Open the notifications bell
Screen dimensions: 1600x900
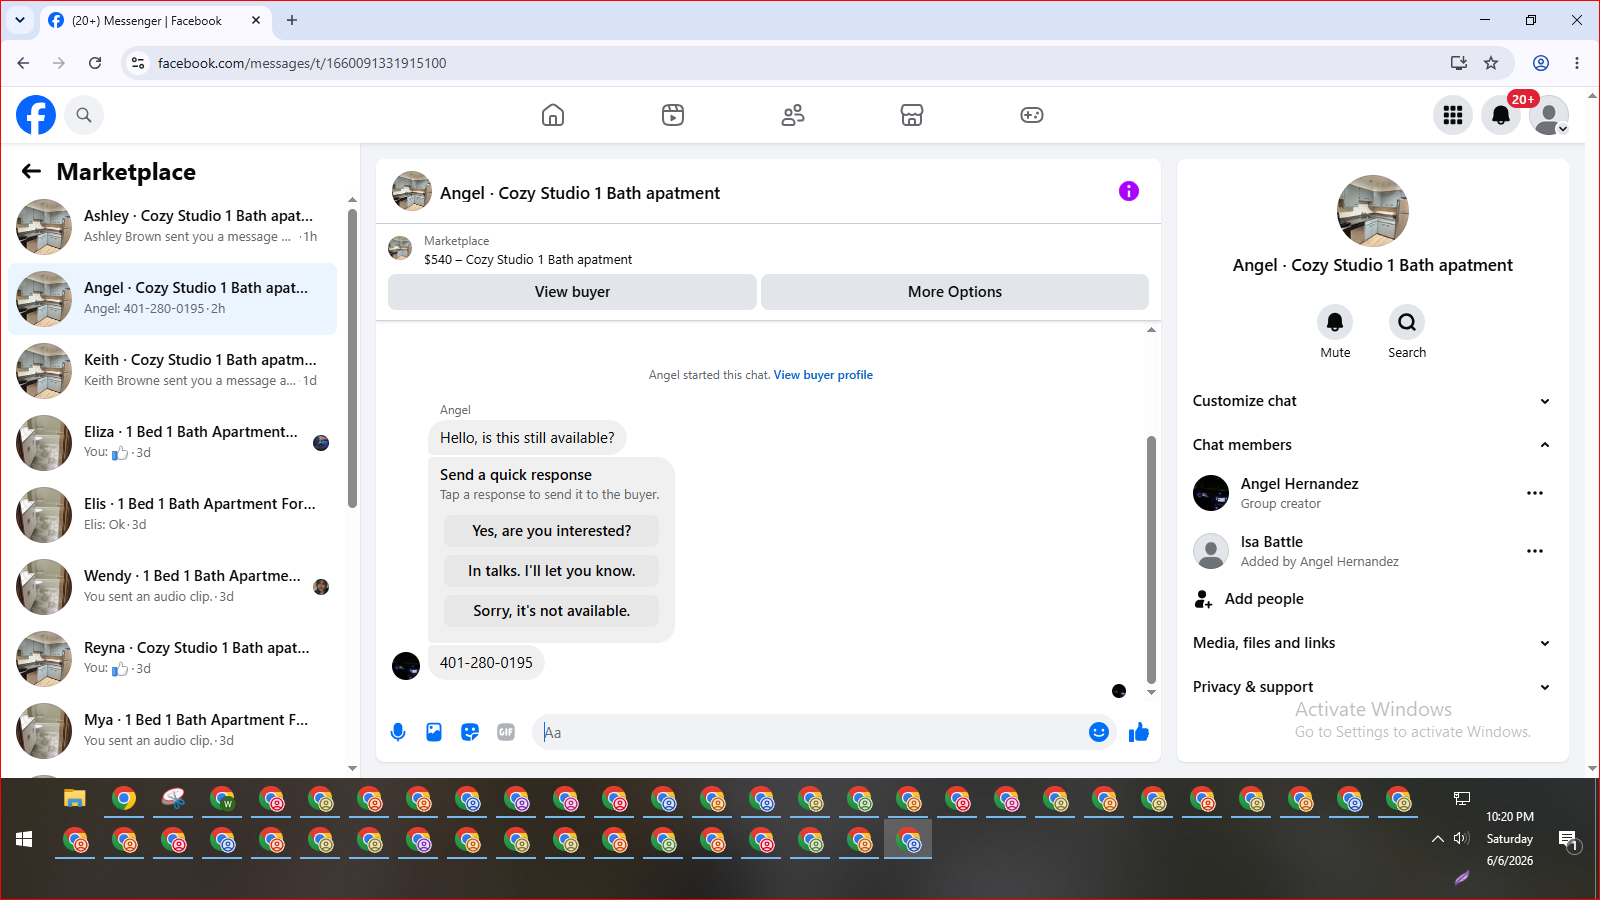pyautogui.click(x=1501, y=115)
